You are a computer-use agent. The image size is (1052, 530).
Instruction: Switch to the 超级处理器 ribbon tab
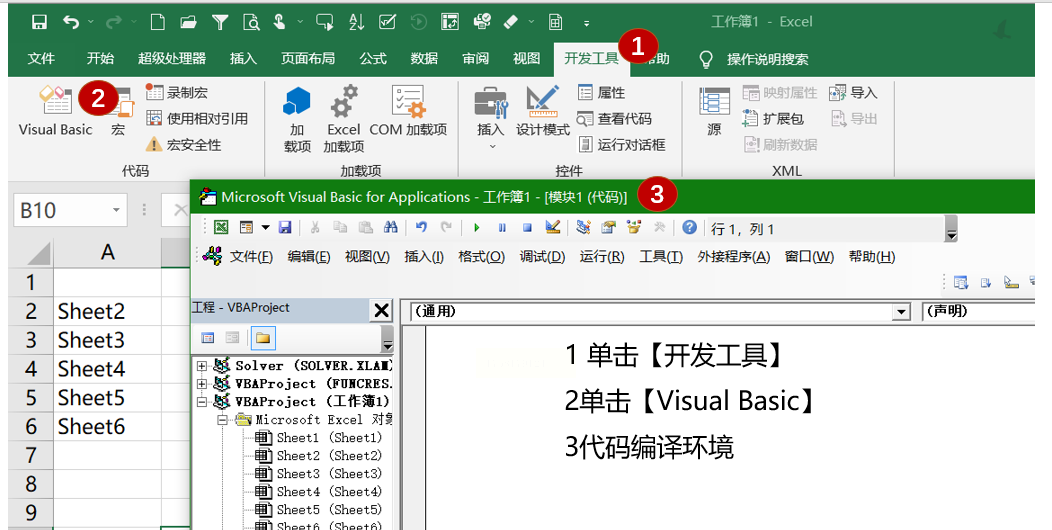[x=172, y=59]
